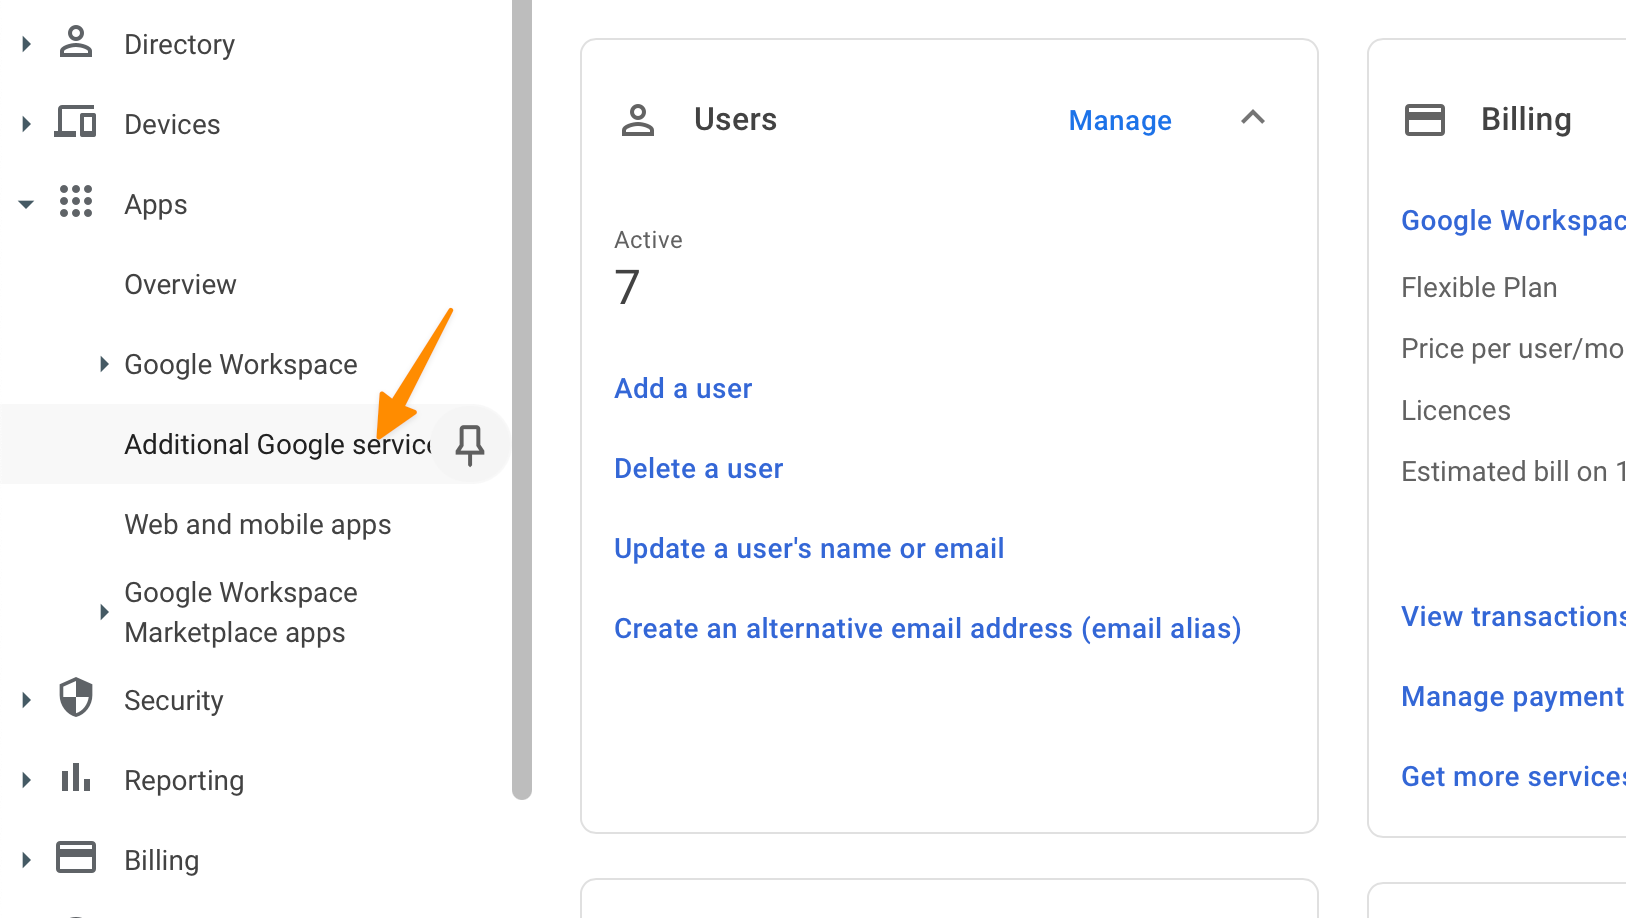Click the Users card person icon
1626x918 pixels.
(x=638, y=120)
